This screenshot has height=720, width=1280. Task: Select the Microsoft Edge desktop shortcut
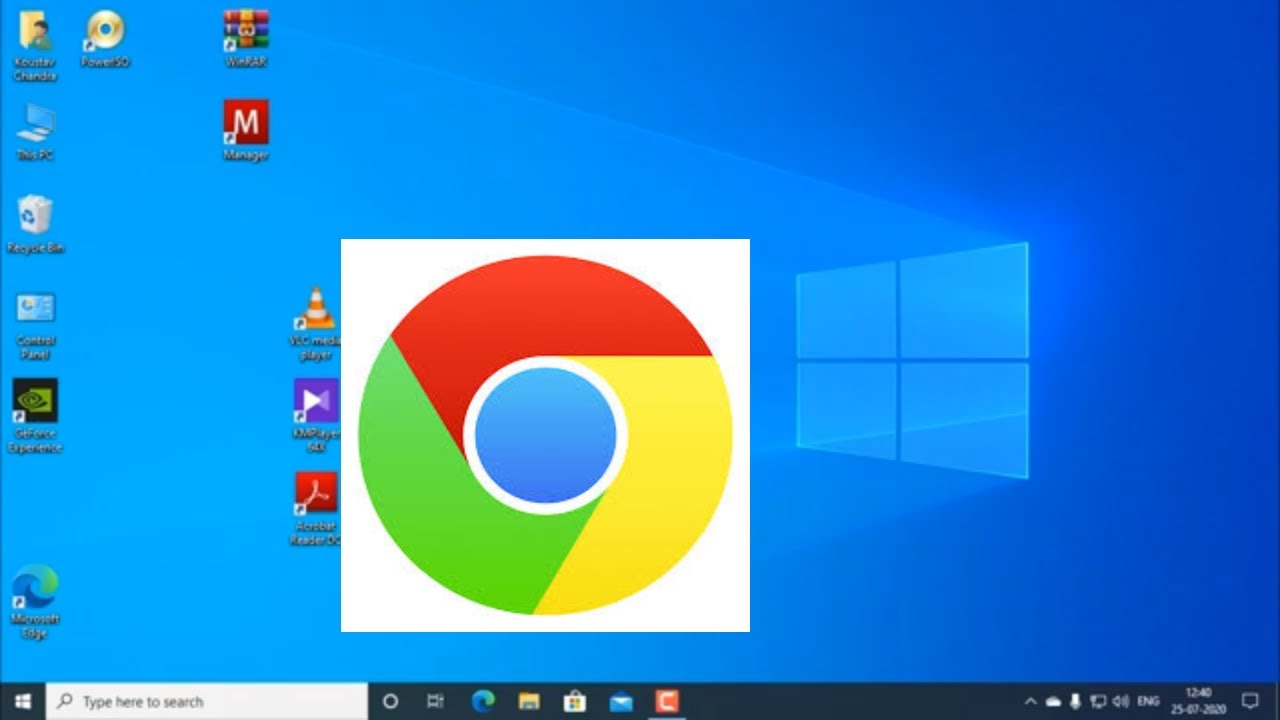tap(35, 602)
